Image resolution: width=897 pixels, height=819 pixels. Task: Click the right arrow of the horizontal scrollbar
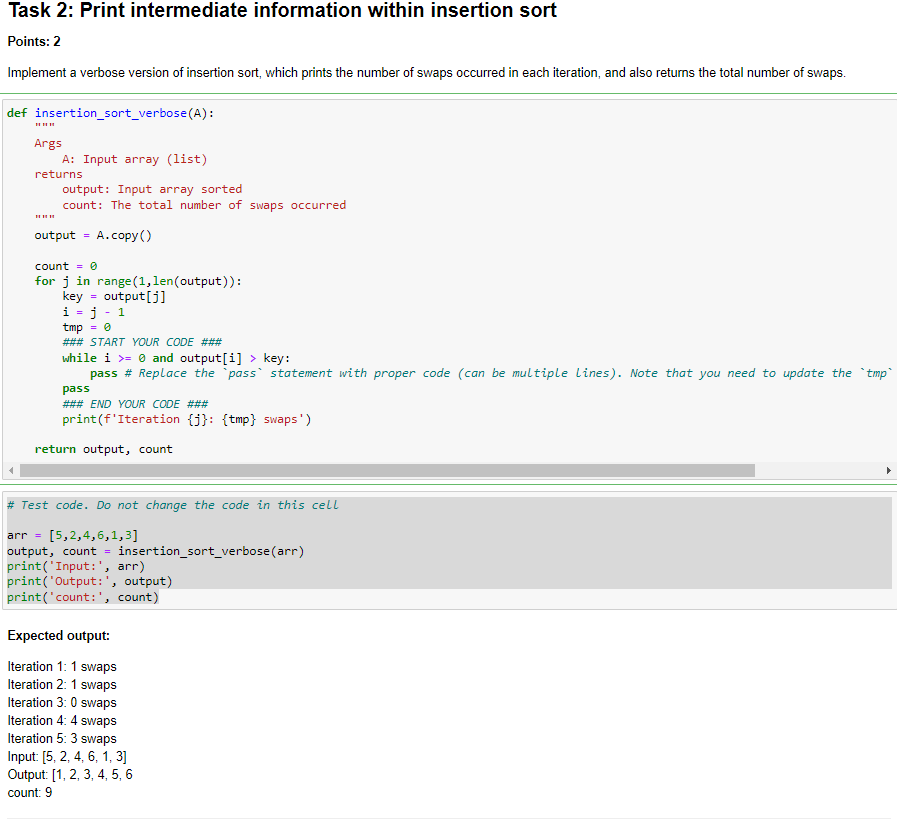(888, 471)
